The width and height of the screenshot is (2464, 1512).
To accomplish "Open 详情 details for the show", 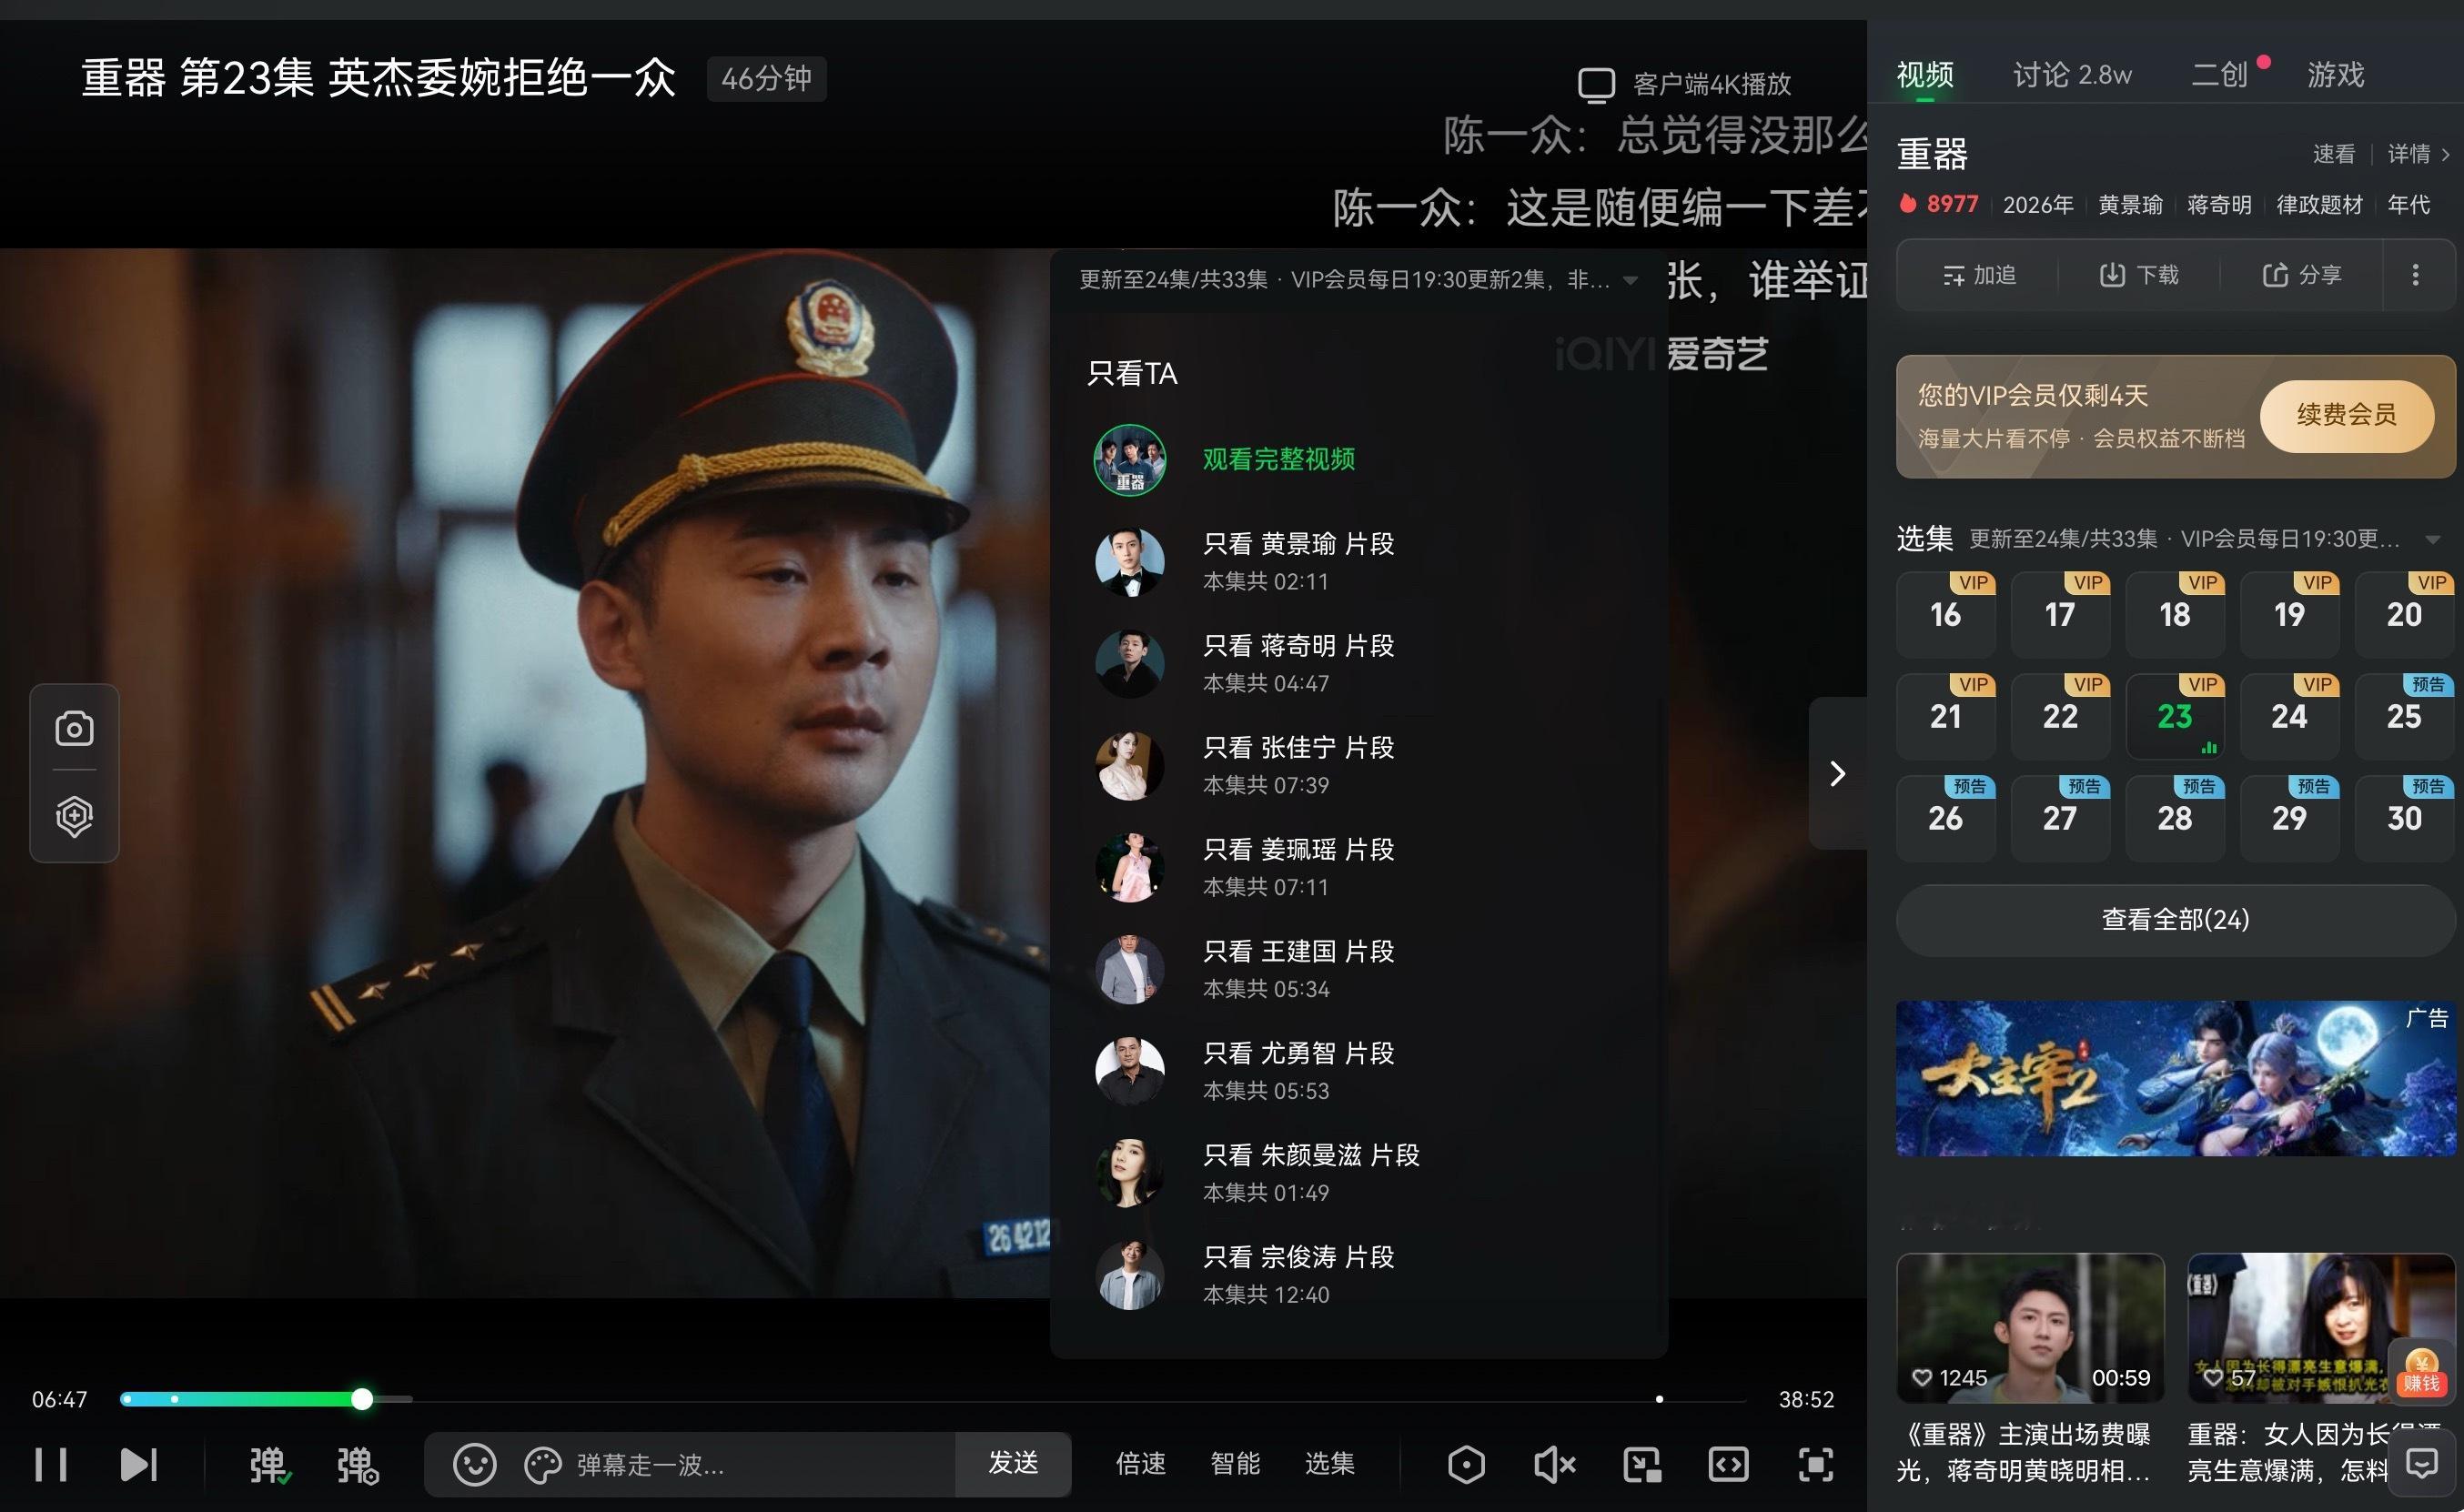I will coord(2418,154).
